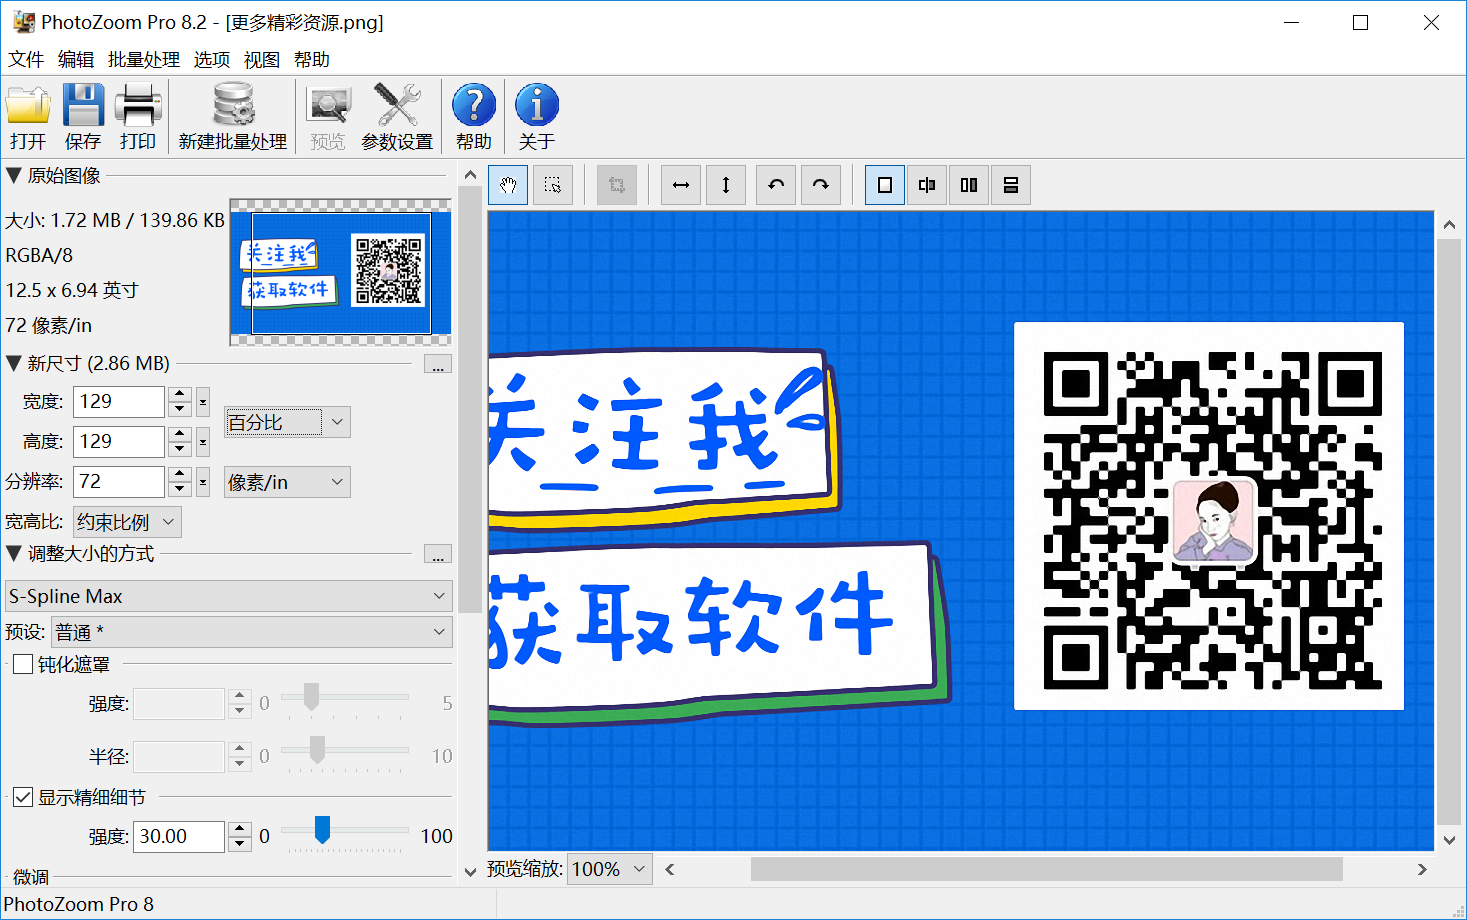The height and width of the screenshot is (920, 1467).
Task: Print with the 打印 printer icon
Action: (138, 116)
